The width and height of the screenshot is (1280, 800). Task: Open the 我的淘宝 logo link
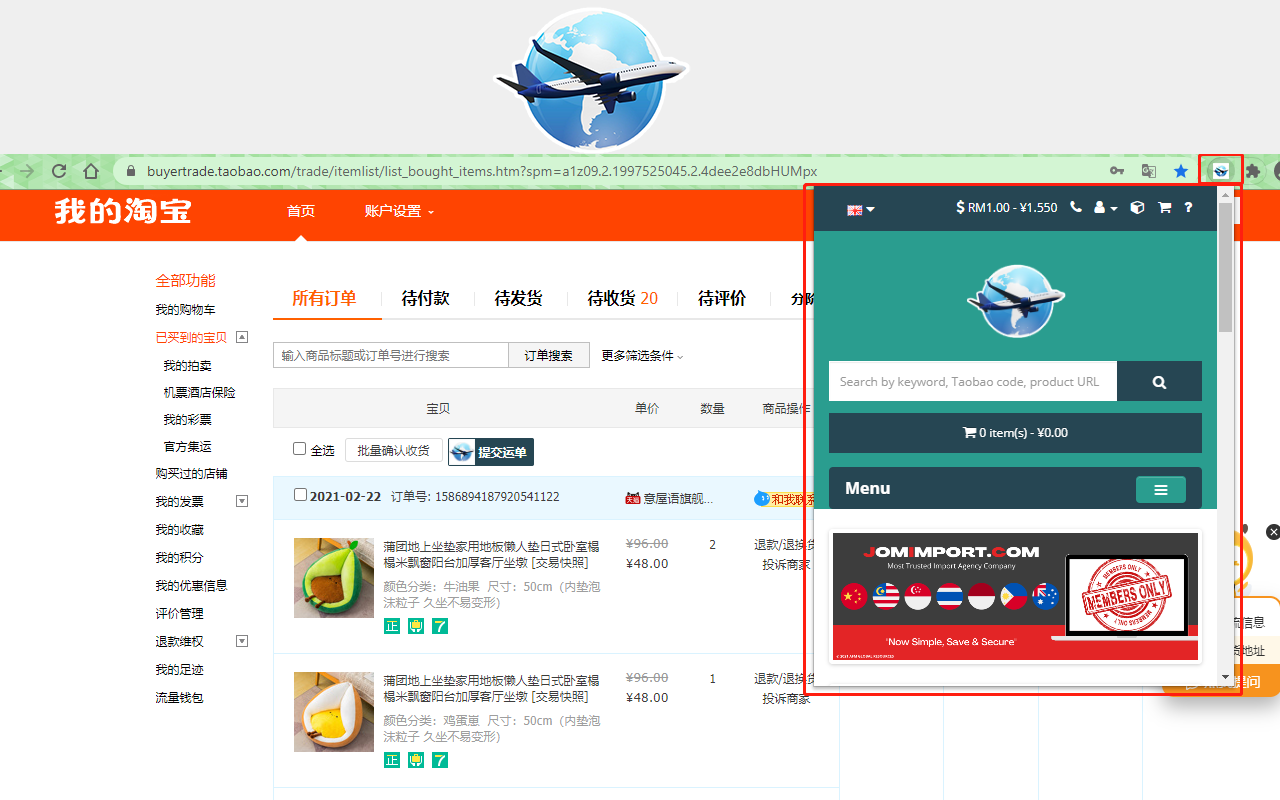pyautogui.click(x=123, y=211)
